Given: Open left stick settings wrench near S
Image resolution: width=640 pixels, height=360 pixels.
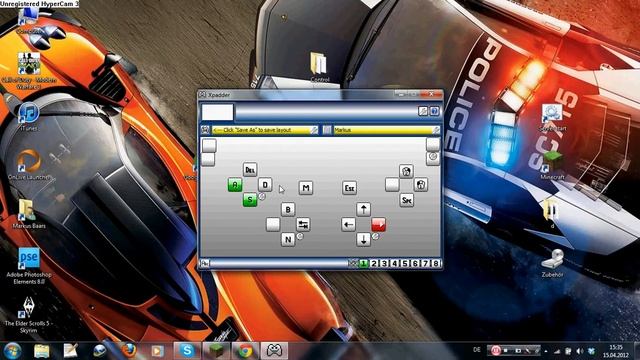Looking at the screenshot, I should [x=262, y=196].
